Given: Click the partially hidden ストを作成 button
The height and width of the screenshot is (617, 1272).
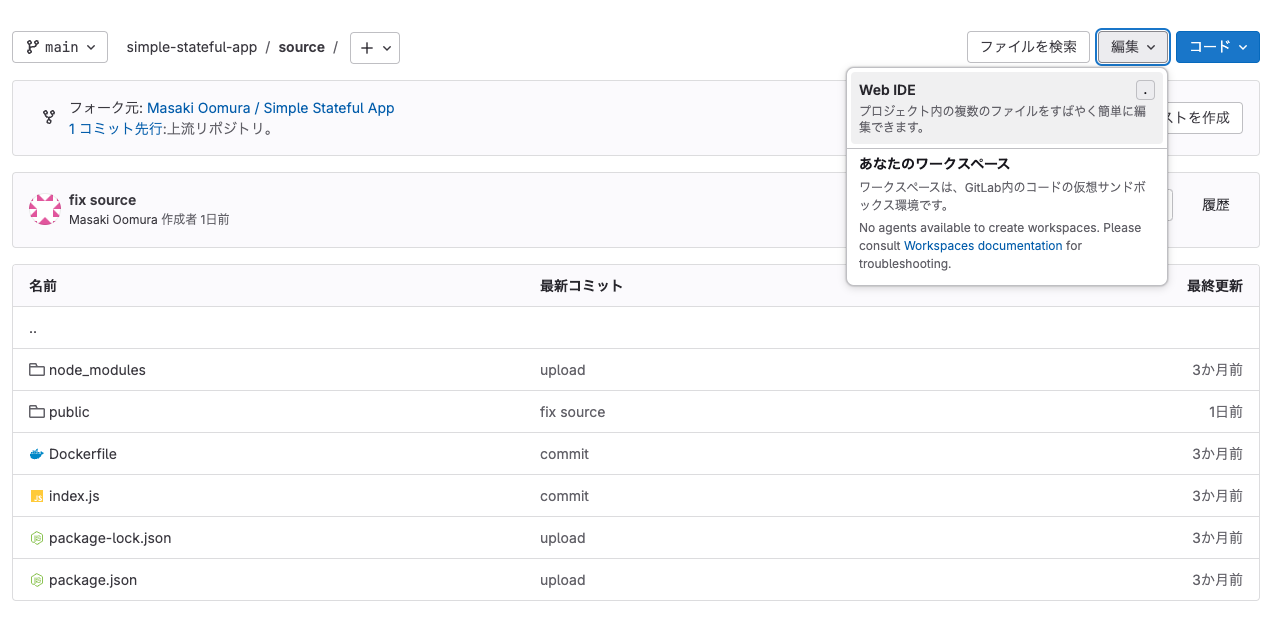Looking at the screenshot, I should (1205, 118).
